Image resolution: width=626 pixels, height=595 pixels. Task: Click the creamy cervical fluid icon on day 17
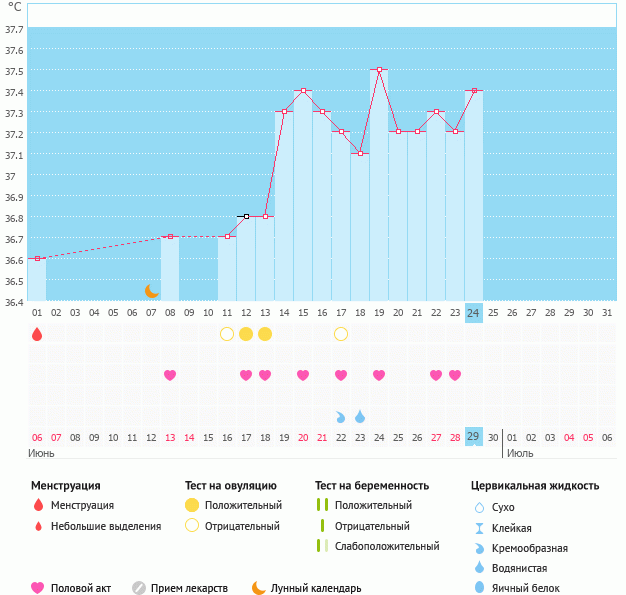click(341, 416)
